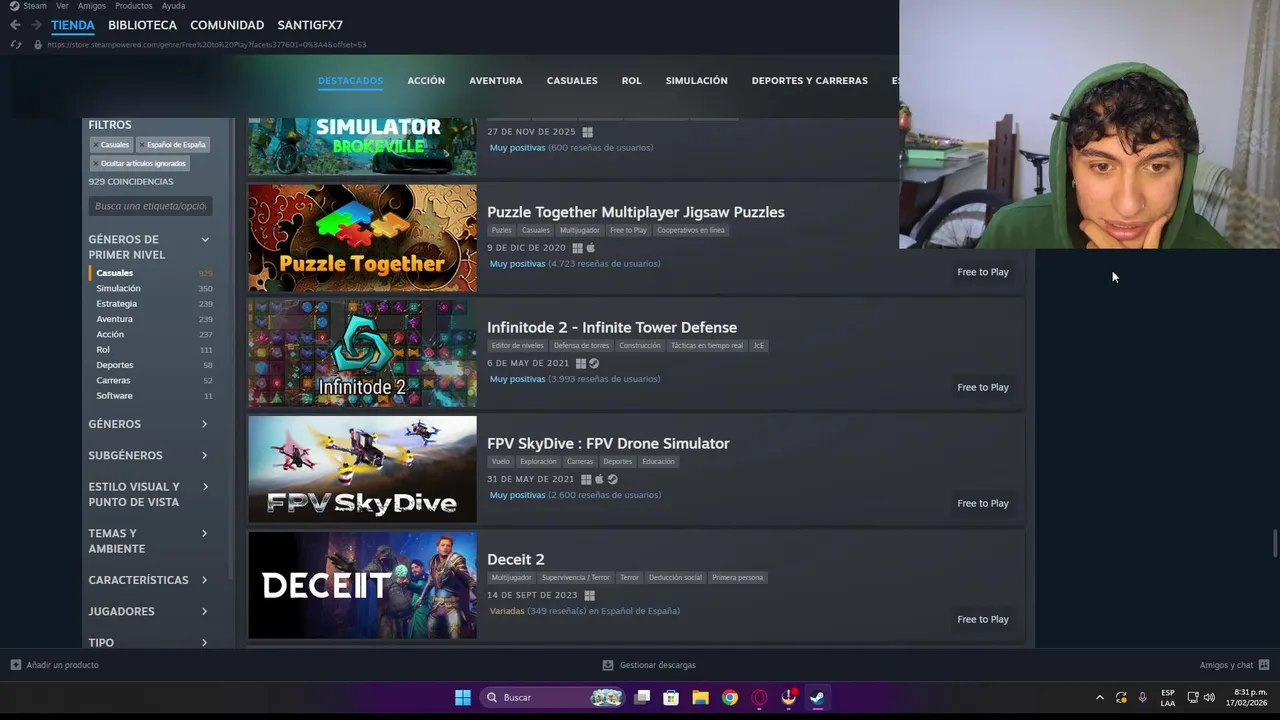This screenshot has width=1280, height=720.
Task: Open FPV SkyDive : FPV Drone Simulator title
Action: 608,444
